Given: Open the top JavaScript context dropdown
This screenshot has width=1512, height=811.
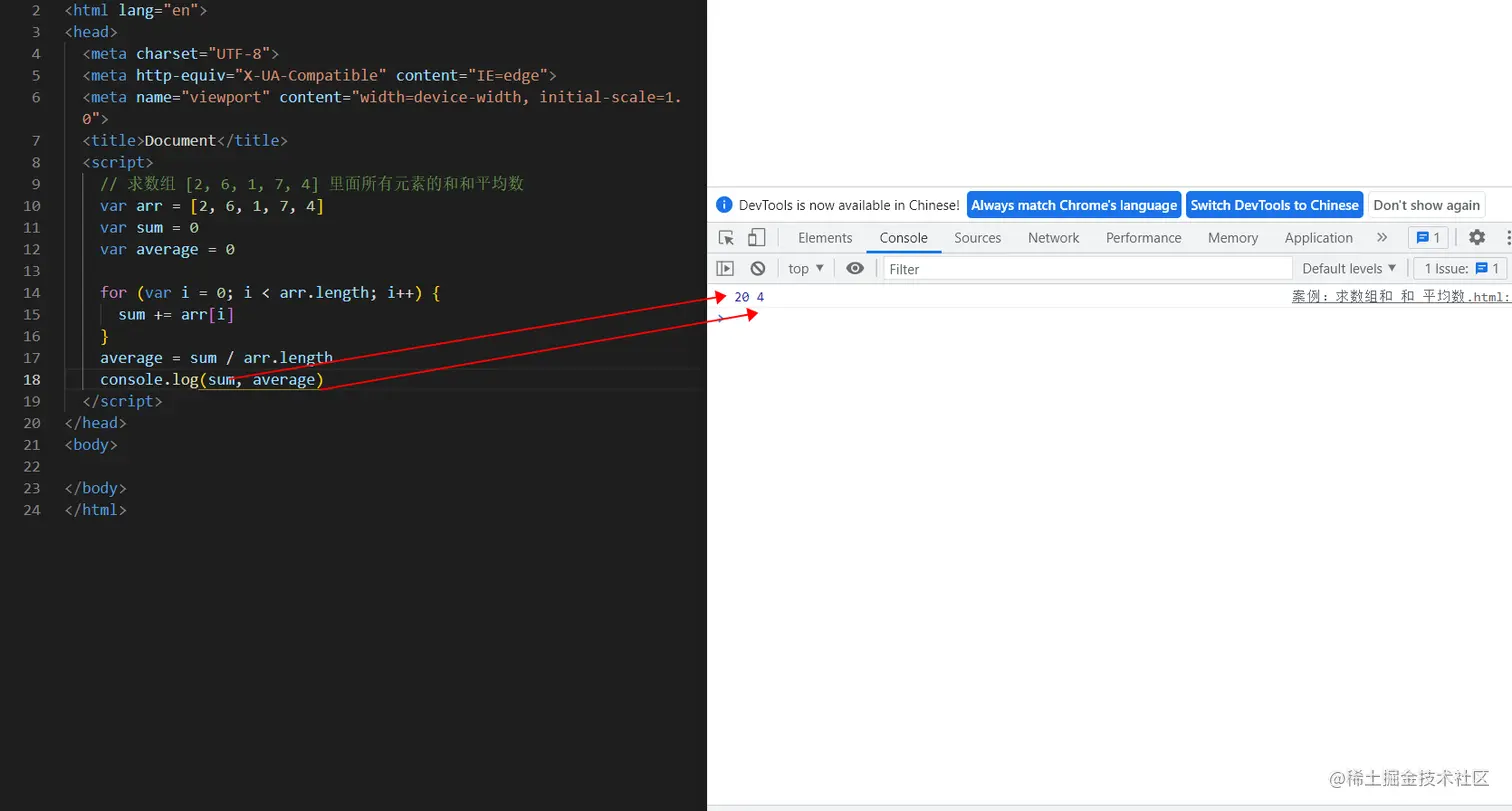Looking at the screenshot, I should [x=806, y=268].
